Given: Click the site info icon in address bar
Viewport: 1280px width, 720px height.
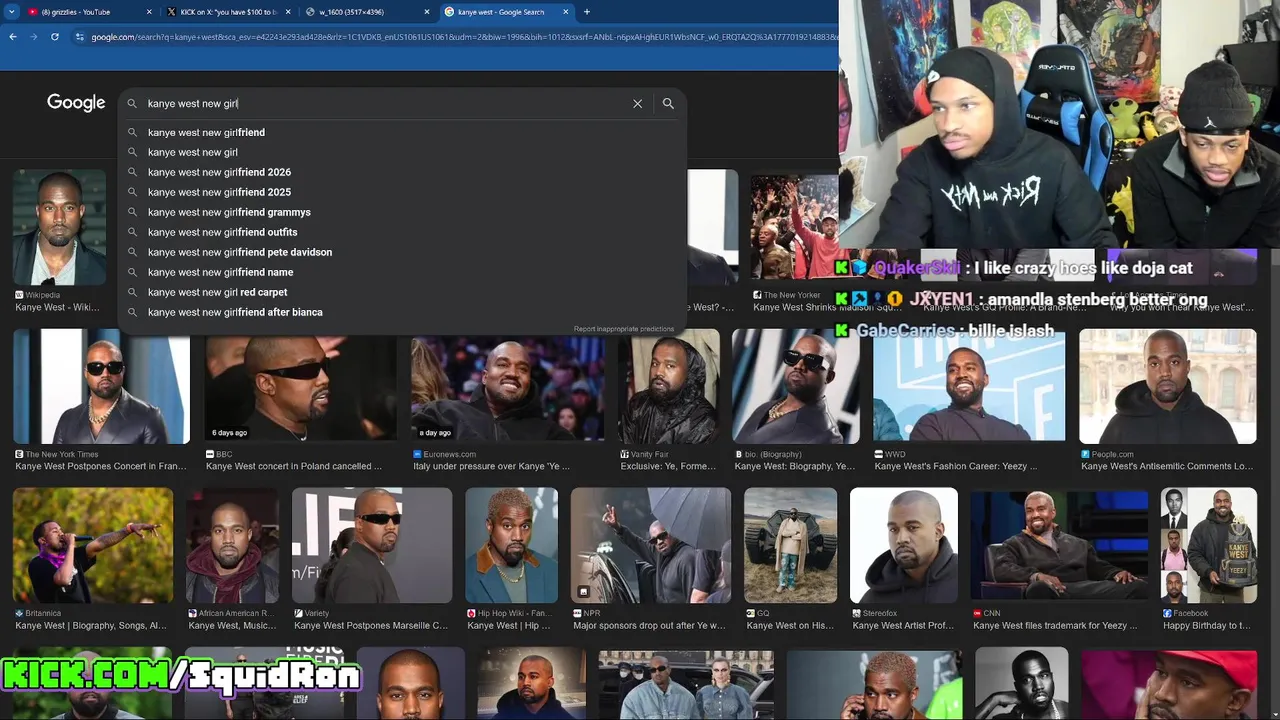Looking at the screenshot, I should click(79, 37).
